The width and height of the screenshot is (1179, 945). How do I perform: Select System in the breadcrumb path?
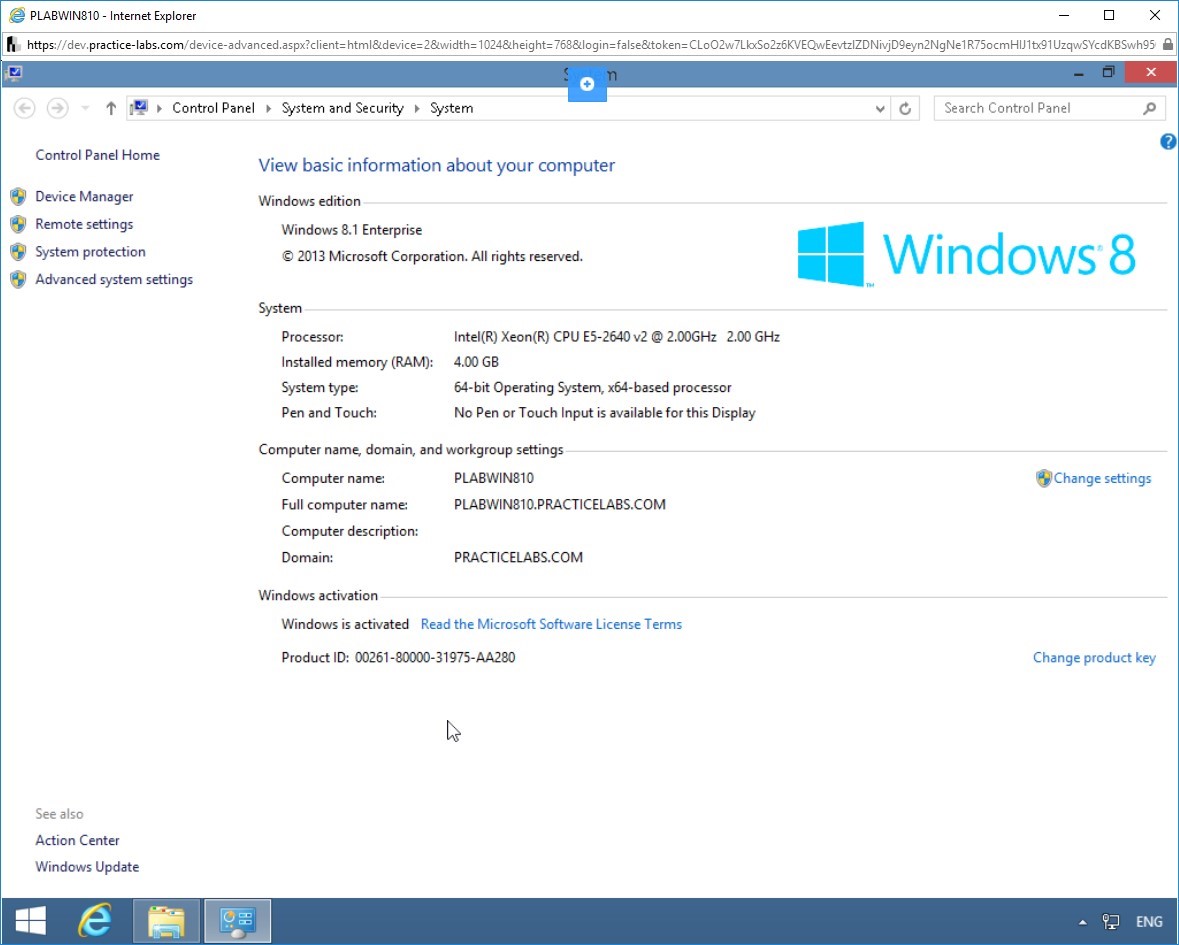click(452, 108)
